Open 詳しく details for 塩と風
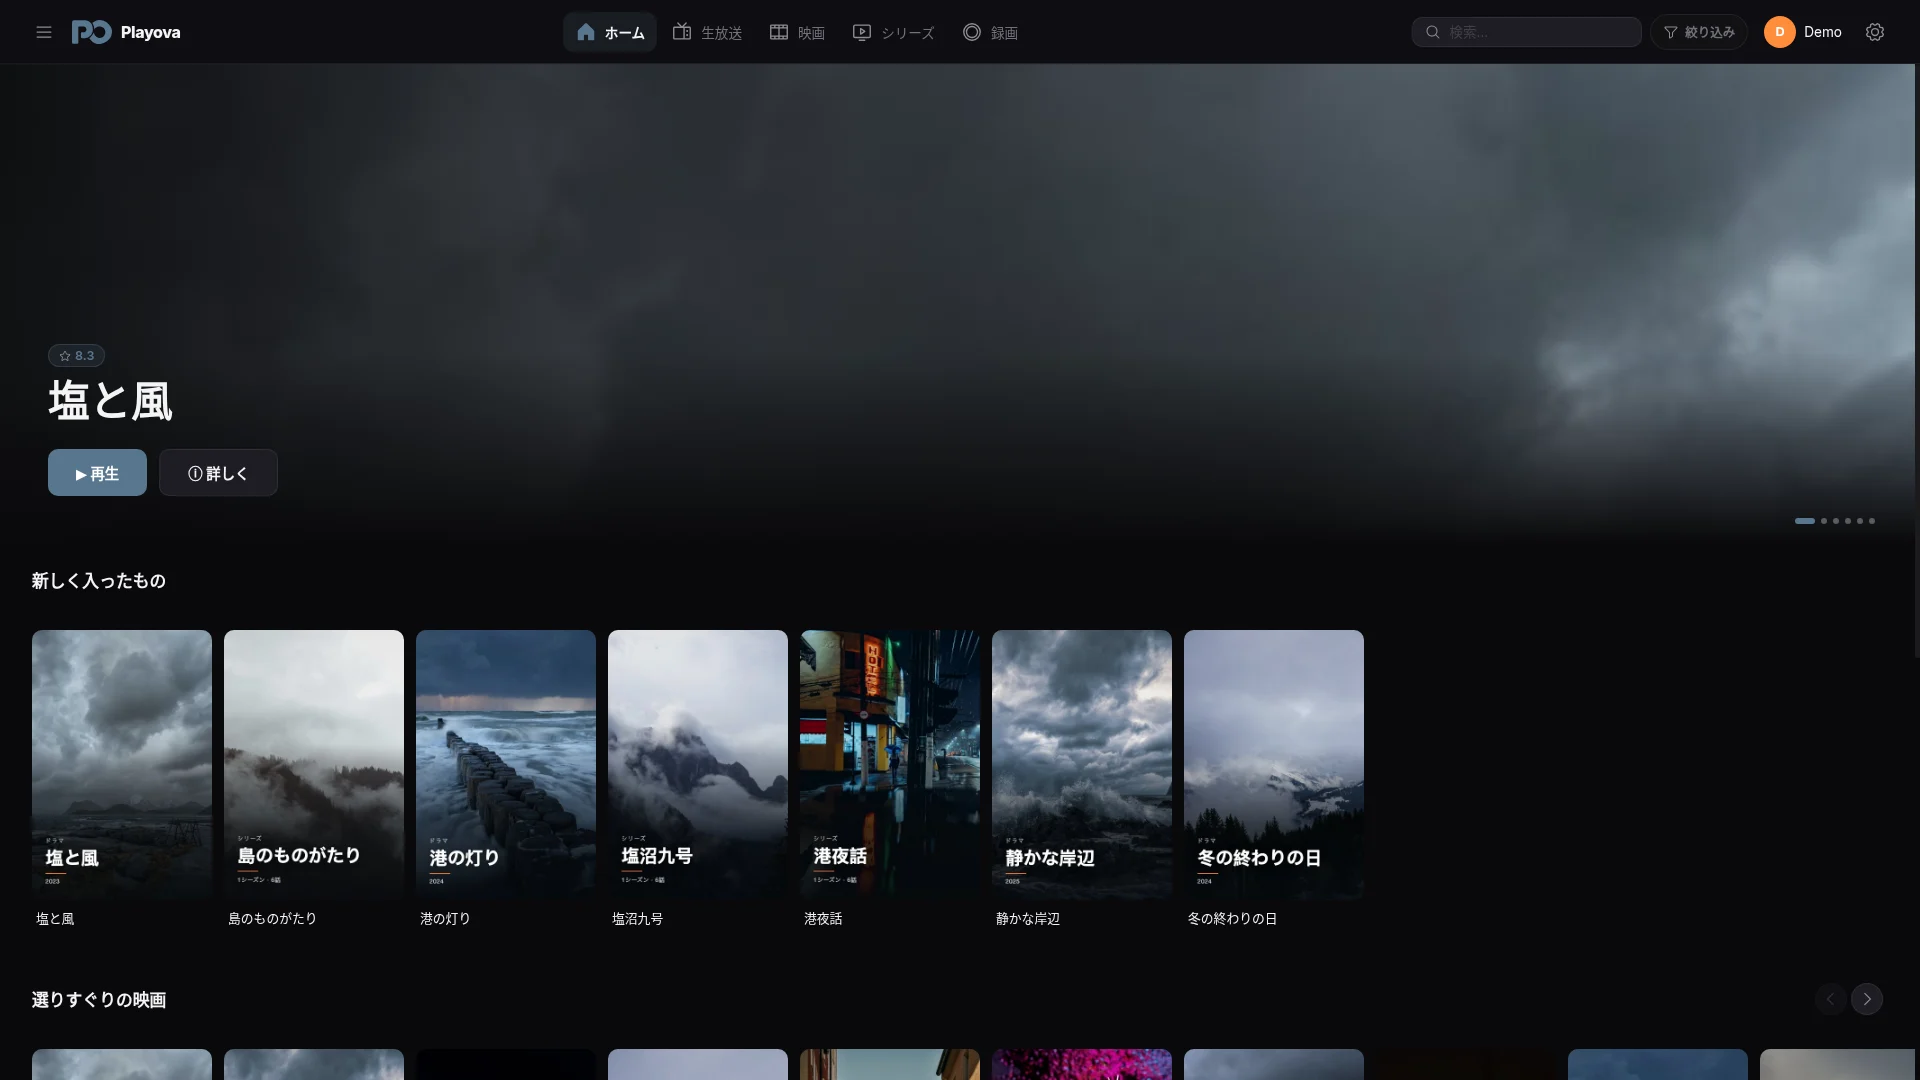The image size is (1920, 1080). pyautogui.click(x=218, y=472)
